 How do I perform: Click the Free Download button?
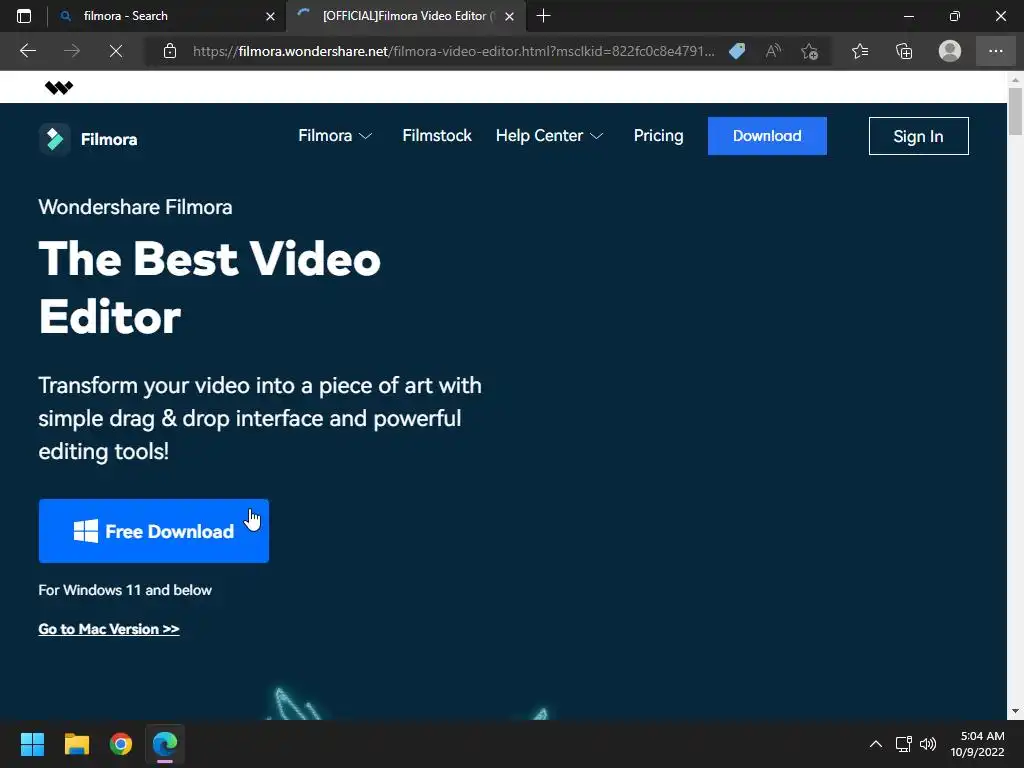pos(153,531)
